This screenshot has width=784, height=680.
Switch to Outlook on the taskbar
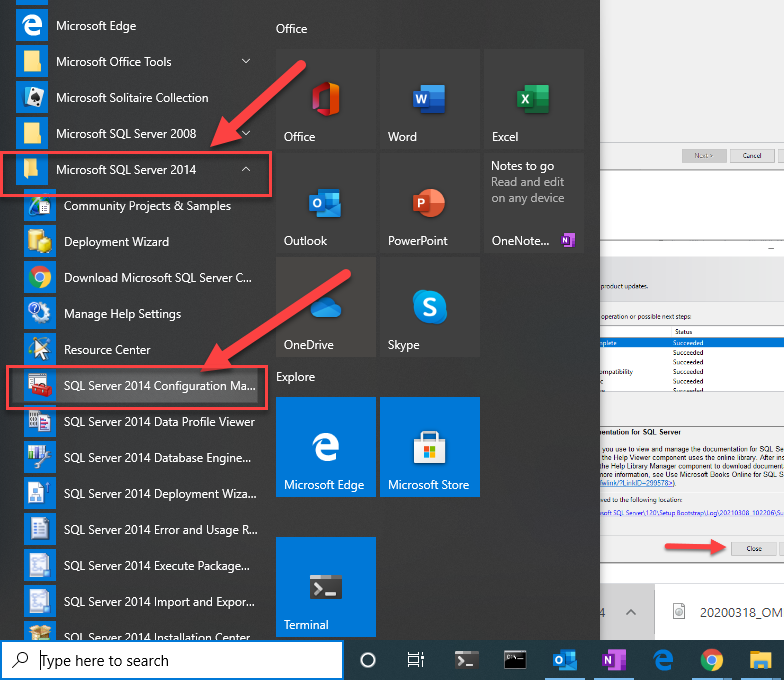click(564, 660)
